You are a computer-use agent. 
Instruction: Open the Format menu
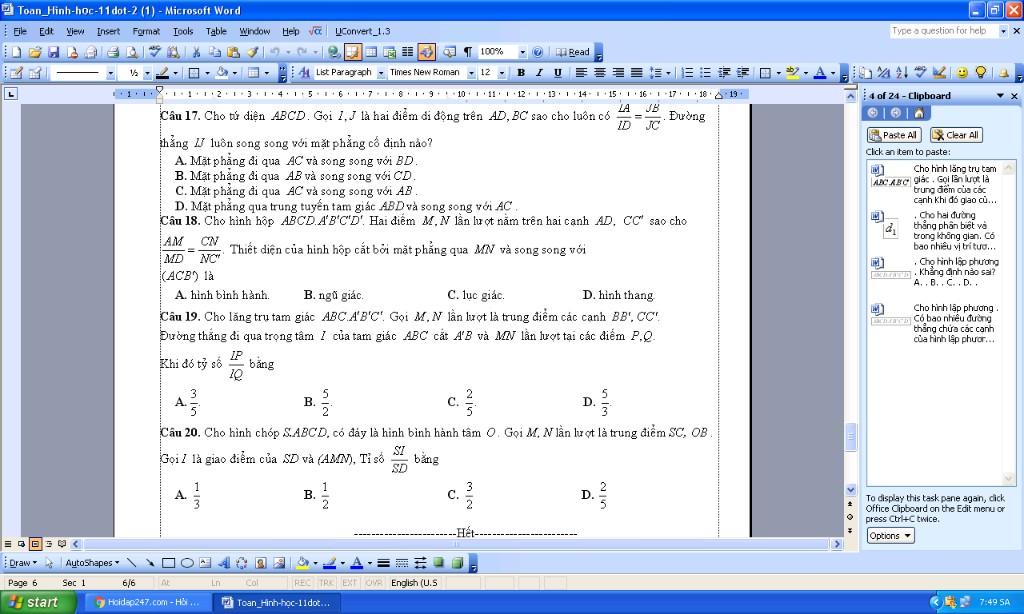click(x=146, y=31)
